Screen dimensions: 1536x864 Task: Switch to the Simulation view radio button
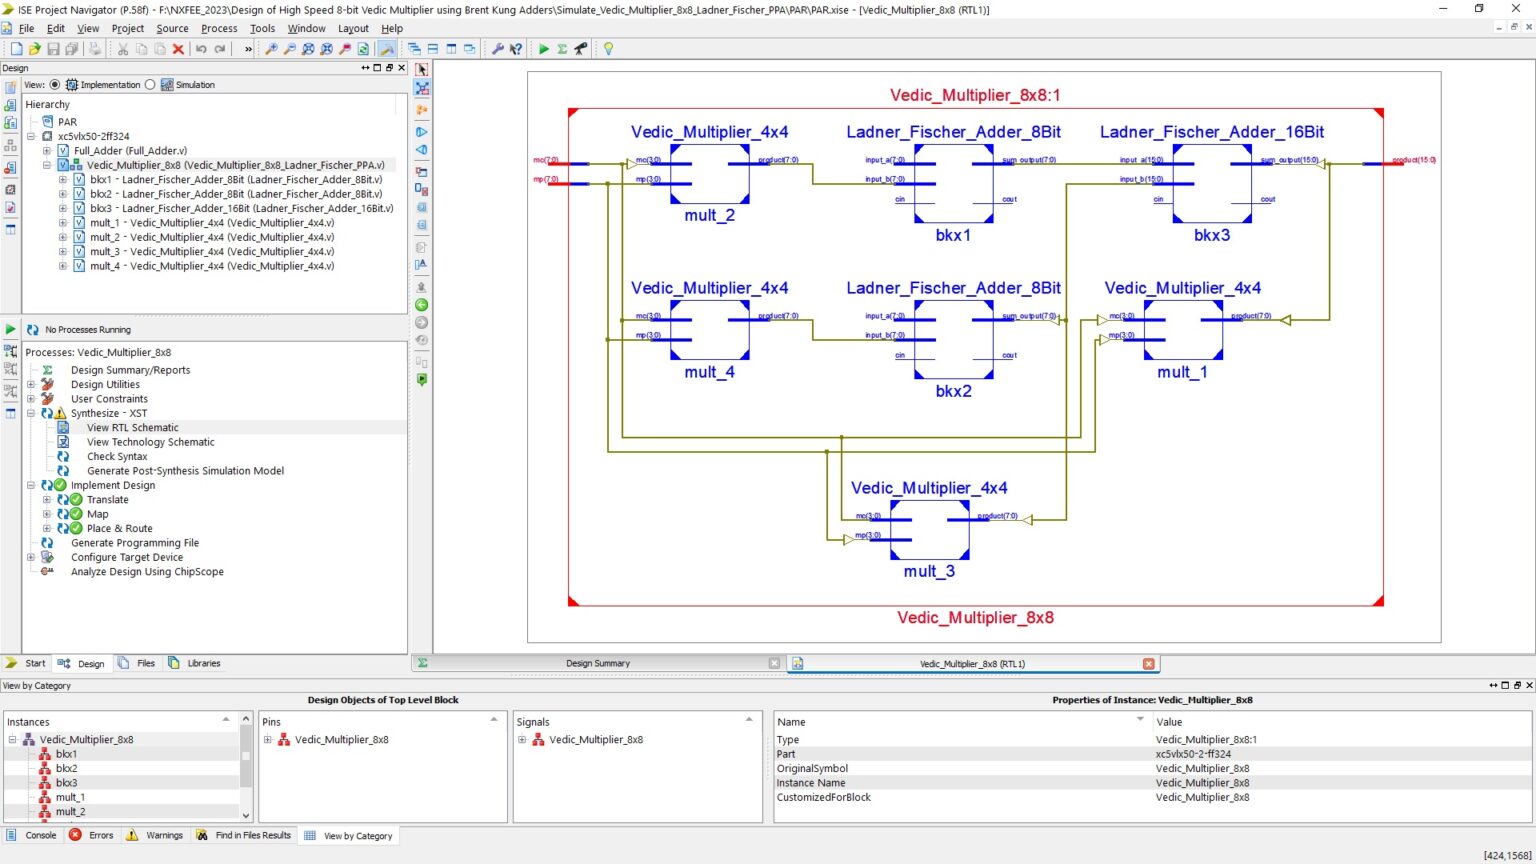coord(152,84)
